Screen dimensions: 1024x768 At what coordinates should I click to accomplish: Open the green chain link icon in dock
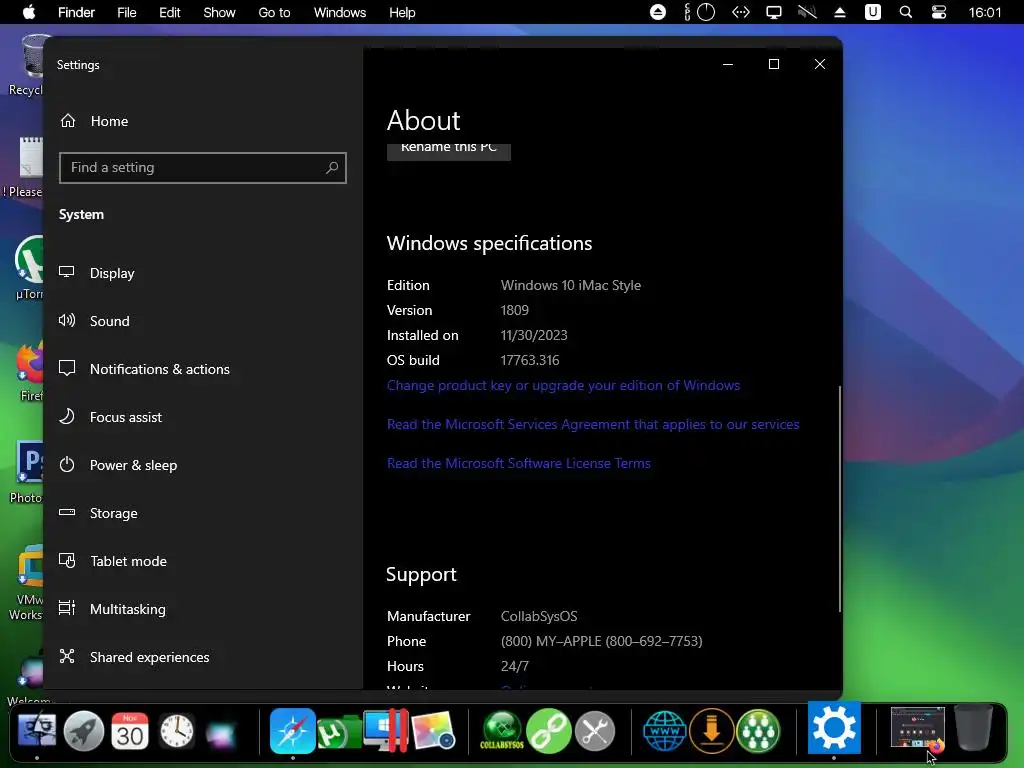[x=549, y=731]
